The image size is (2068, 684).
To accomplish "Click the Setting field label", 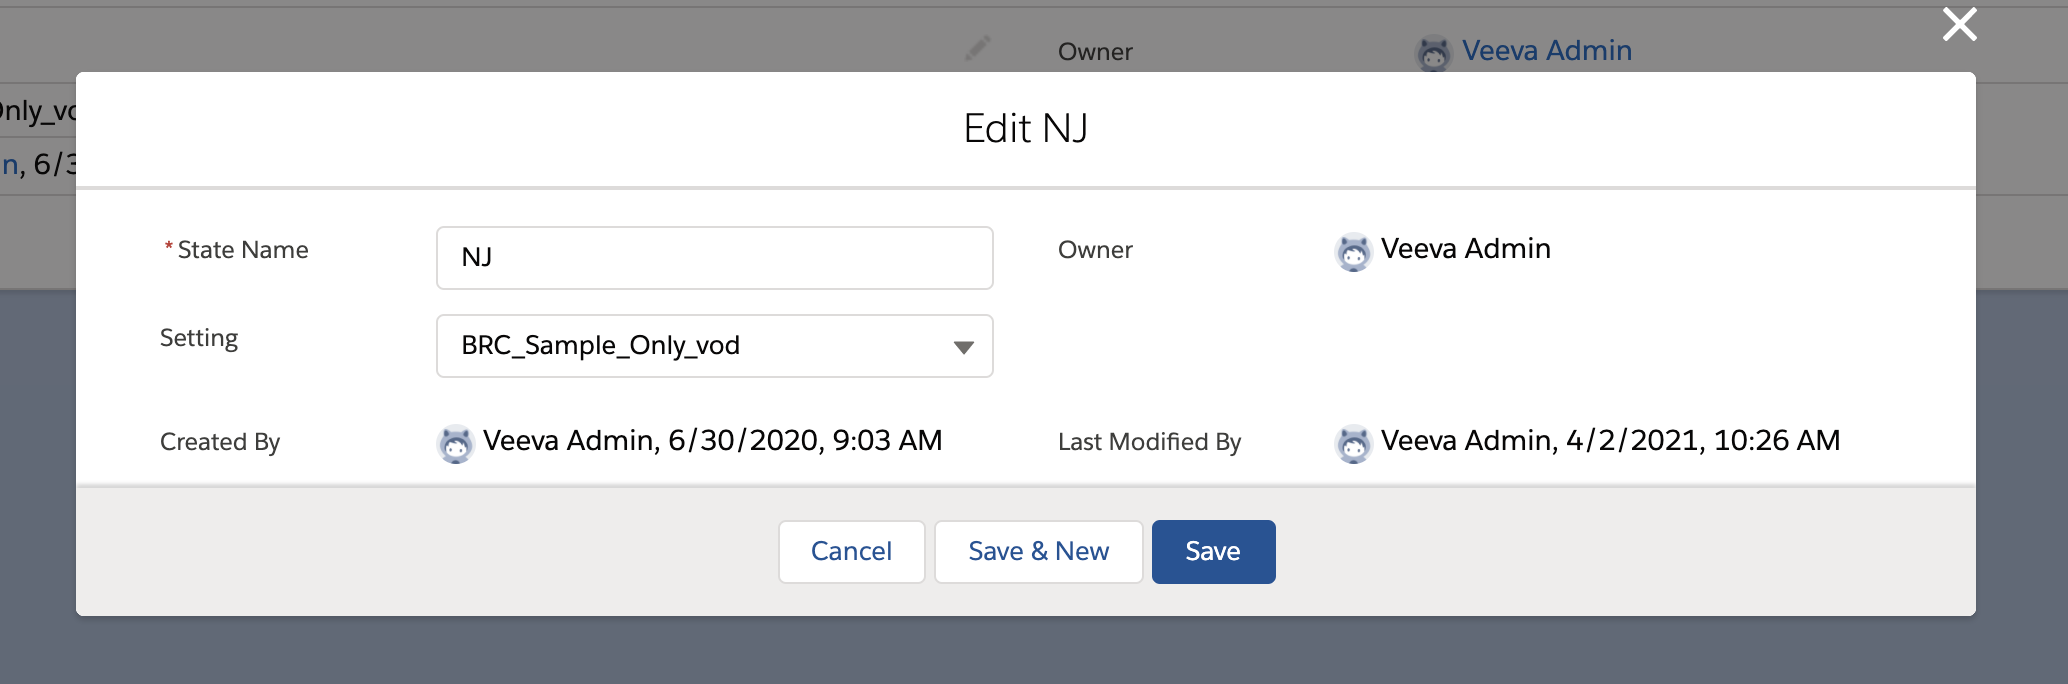I will pos(199,338).
